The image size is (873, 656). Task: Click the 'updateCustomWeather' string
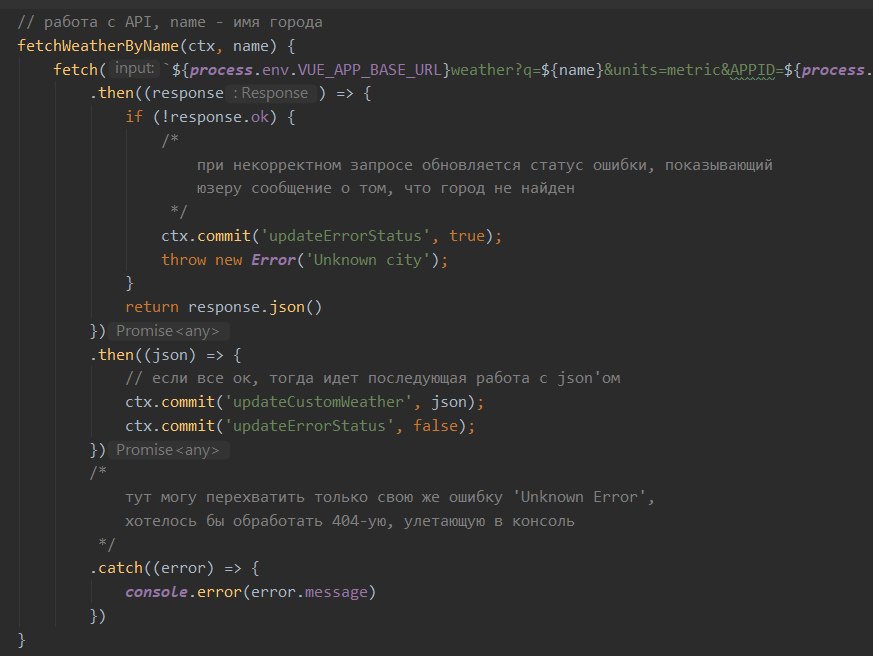pos(318,402)
